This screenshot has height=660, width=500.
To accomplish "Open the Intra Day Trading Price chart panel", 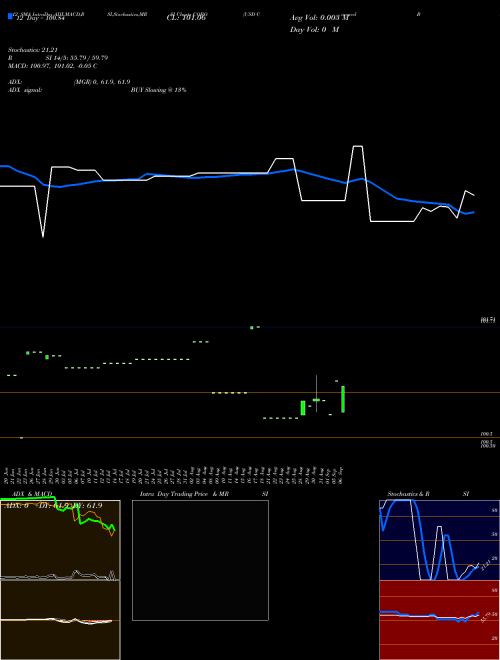I will click(x=200, y=560).
